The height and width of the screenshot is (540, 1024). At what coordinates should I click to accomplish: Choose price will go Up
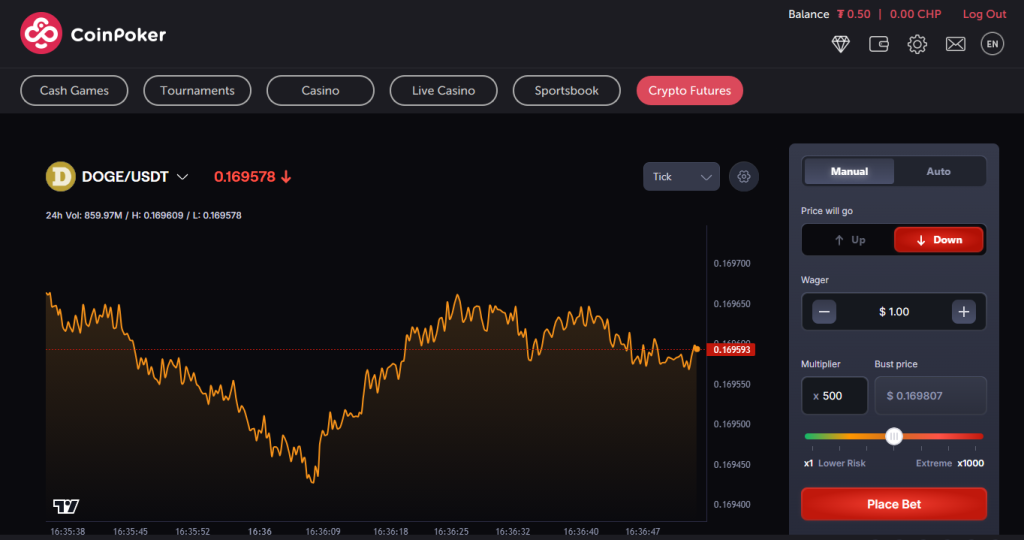click(849, 240)
